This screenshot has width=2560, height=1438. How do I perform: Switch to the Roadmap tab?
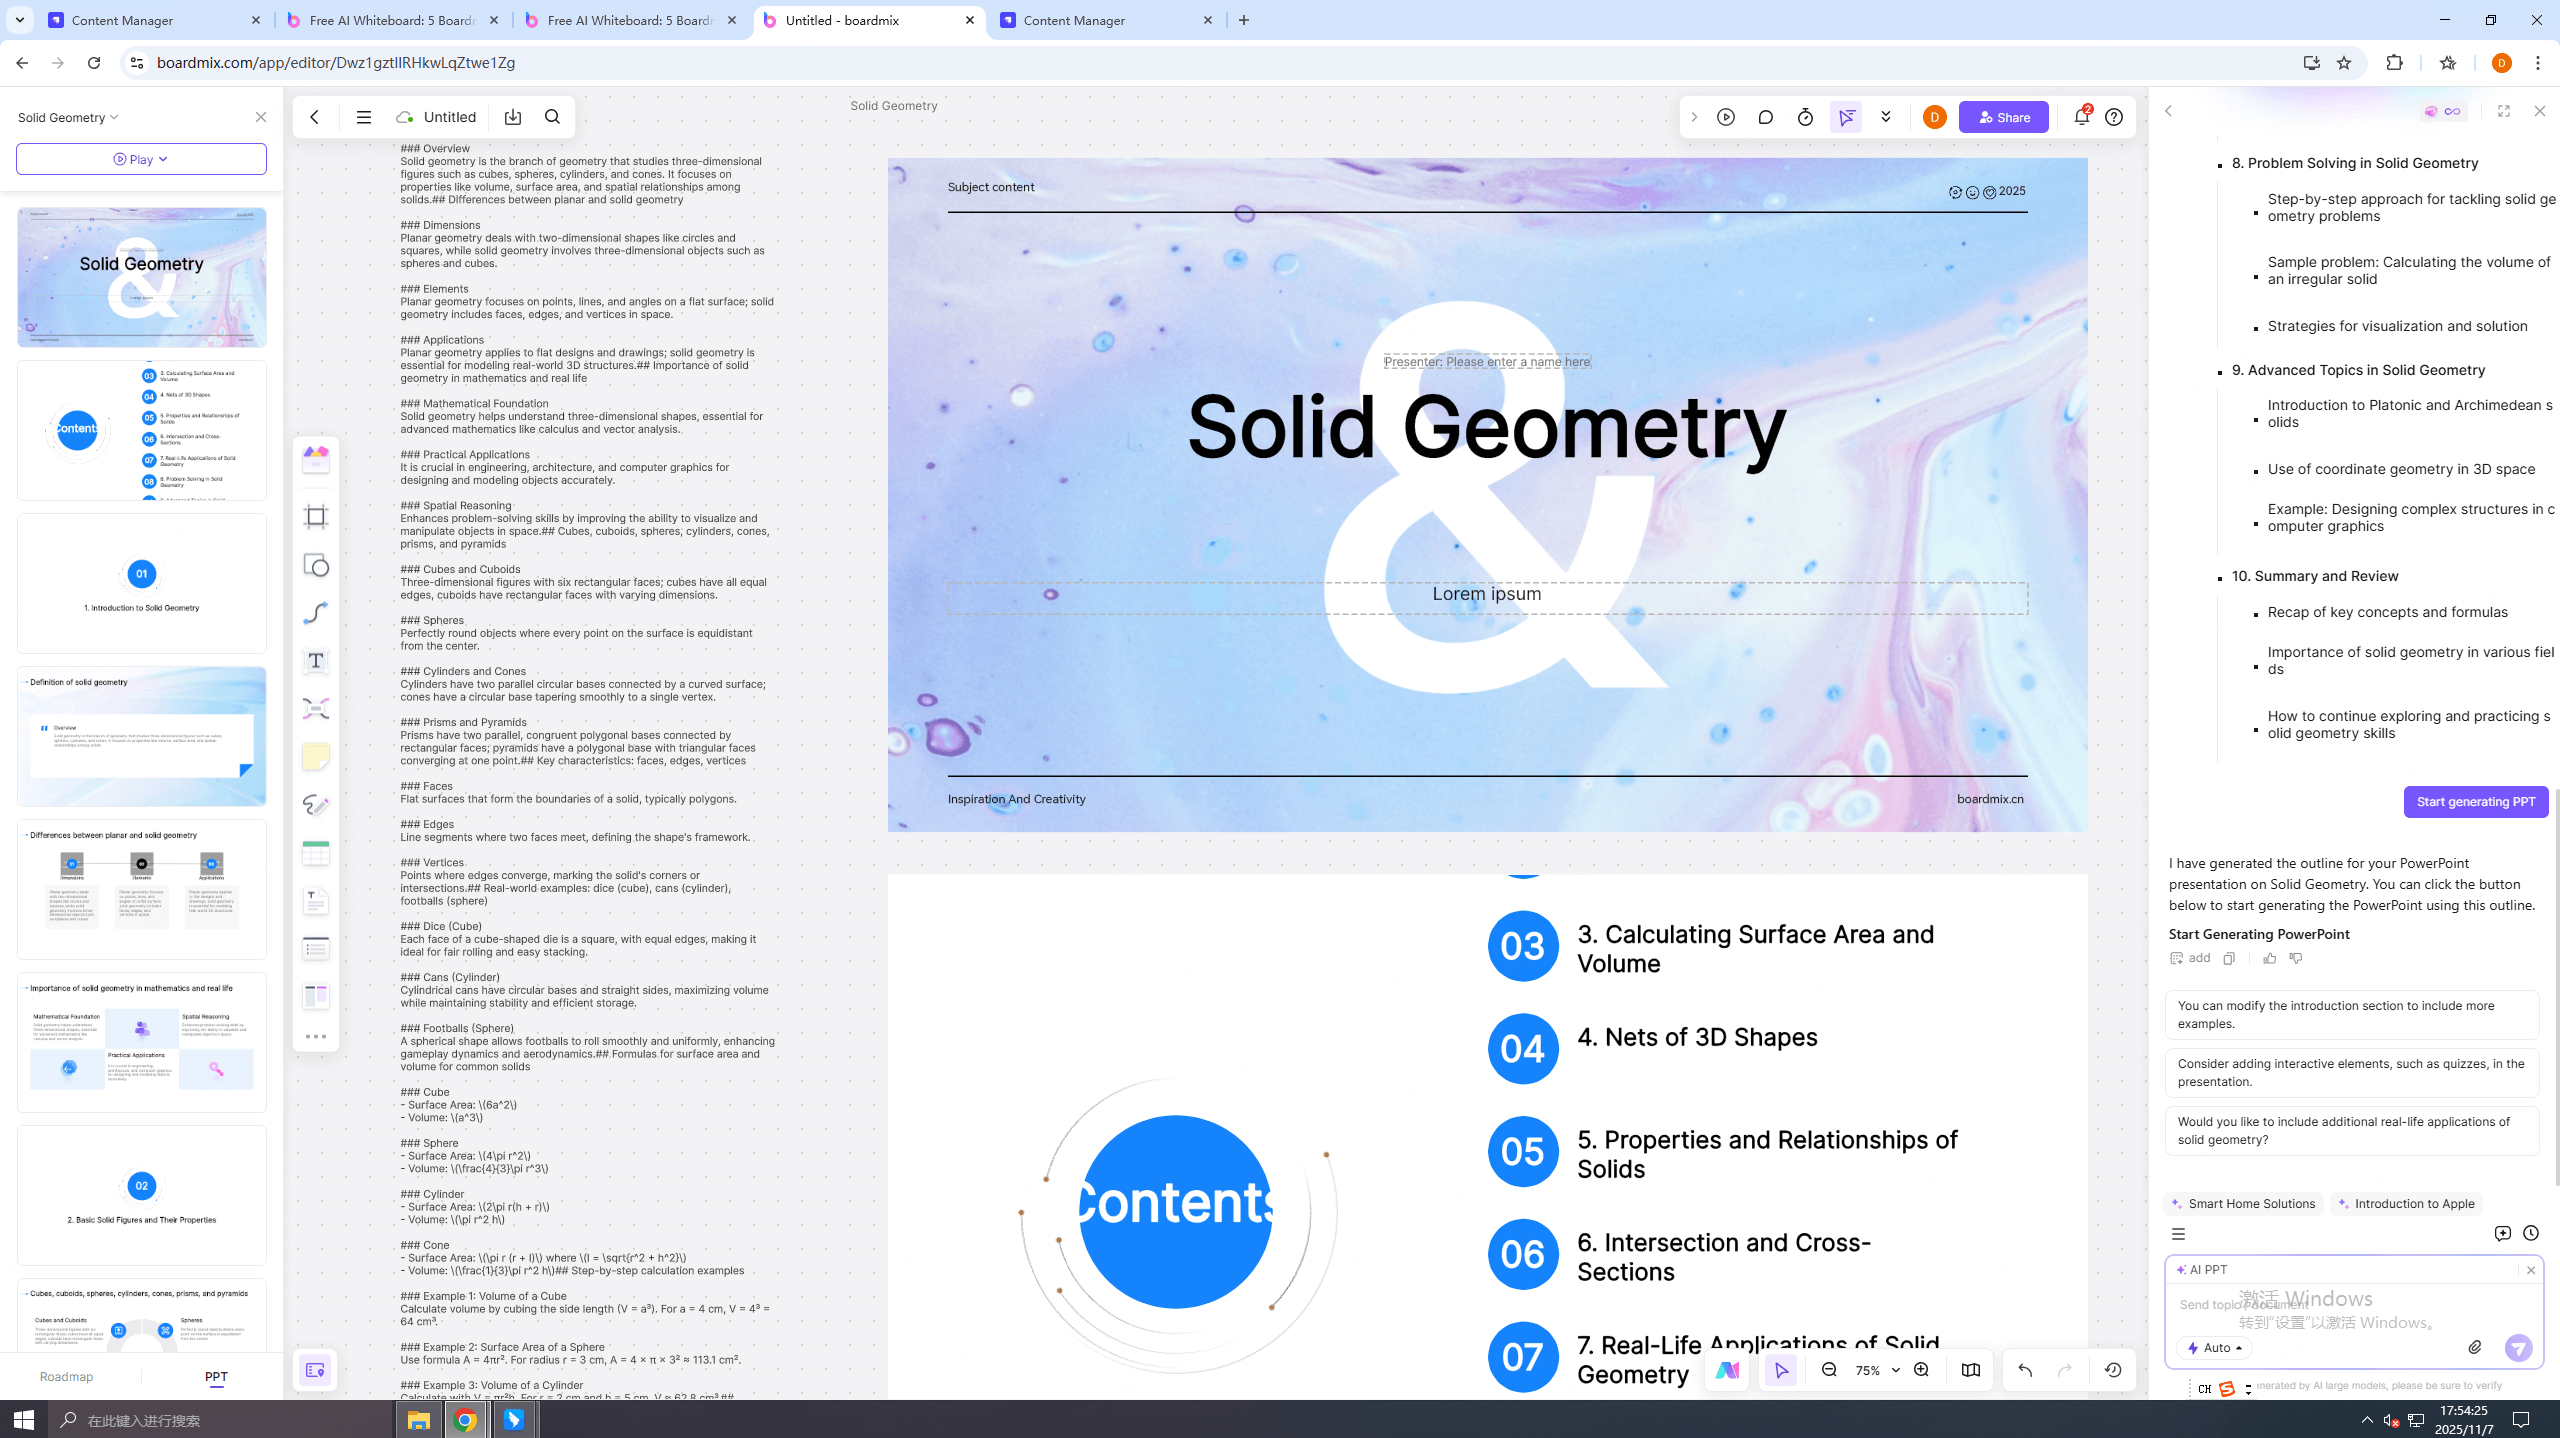point(66,1376)
